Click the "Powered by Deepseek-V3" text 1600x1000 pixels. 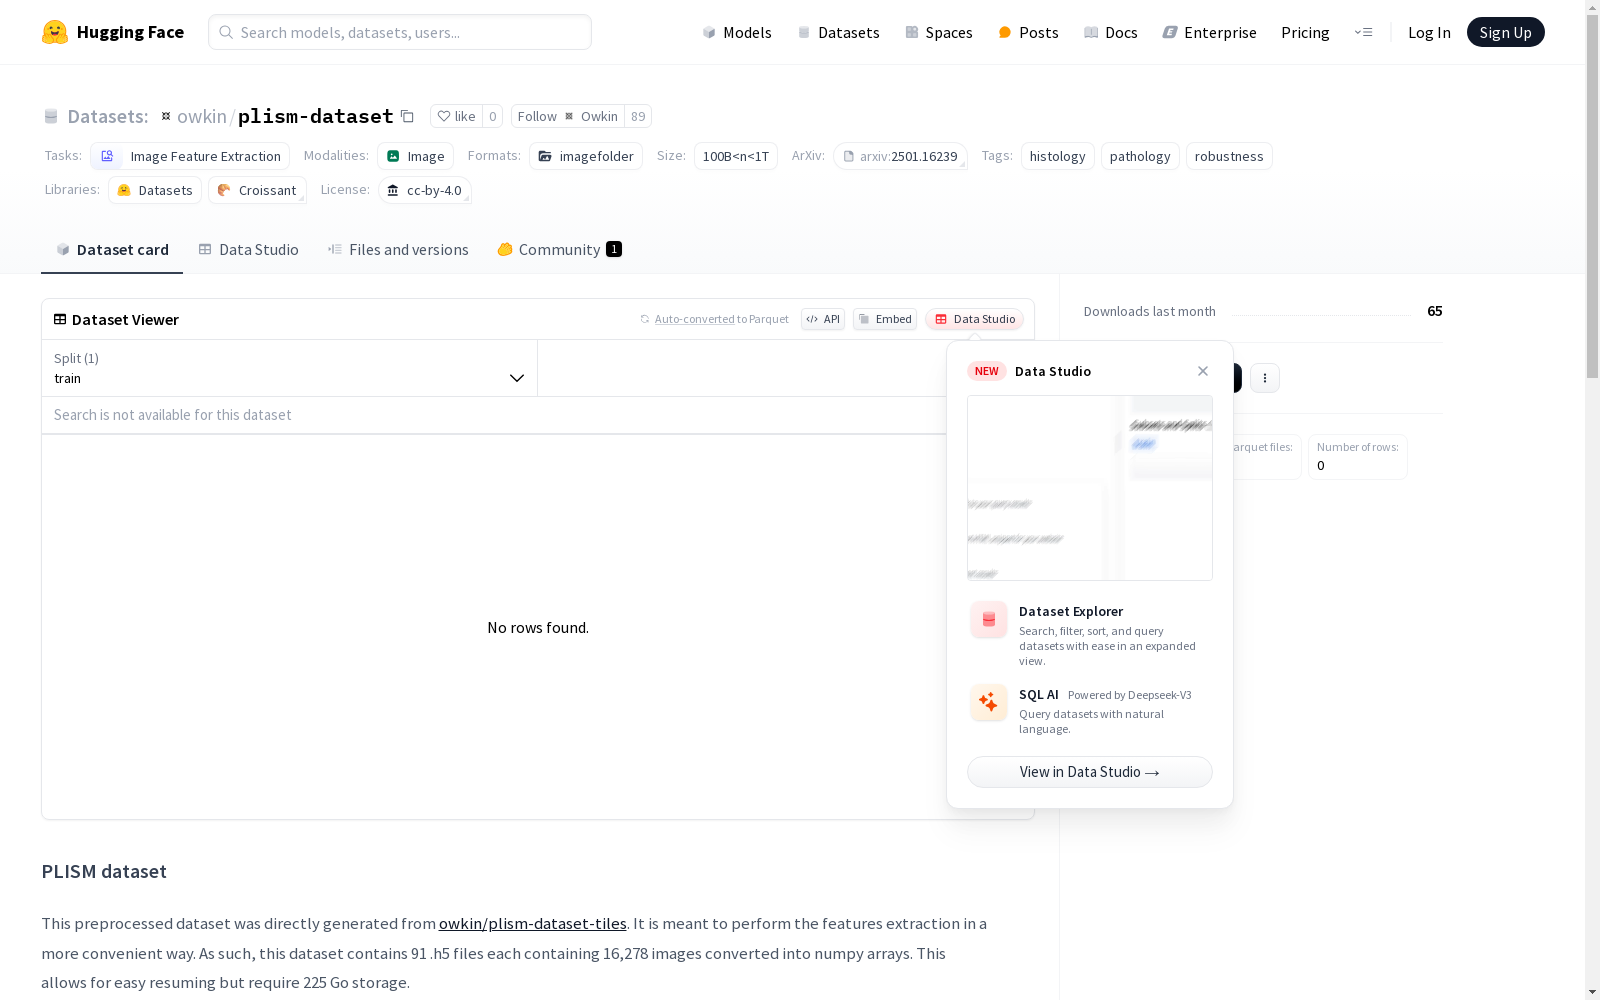click(x=1130, y=695)
